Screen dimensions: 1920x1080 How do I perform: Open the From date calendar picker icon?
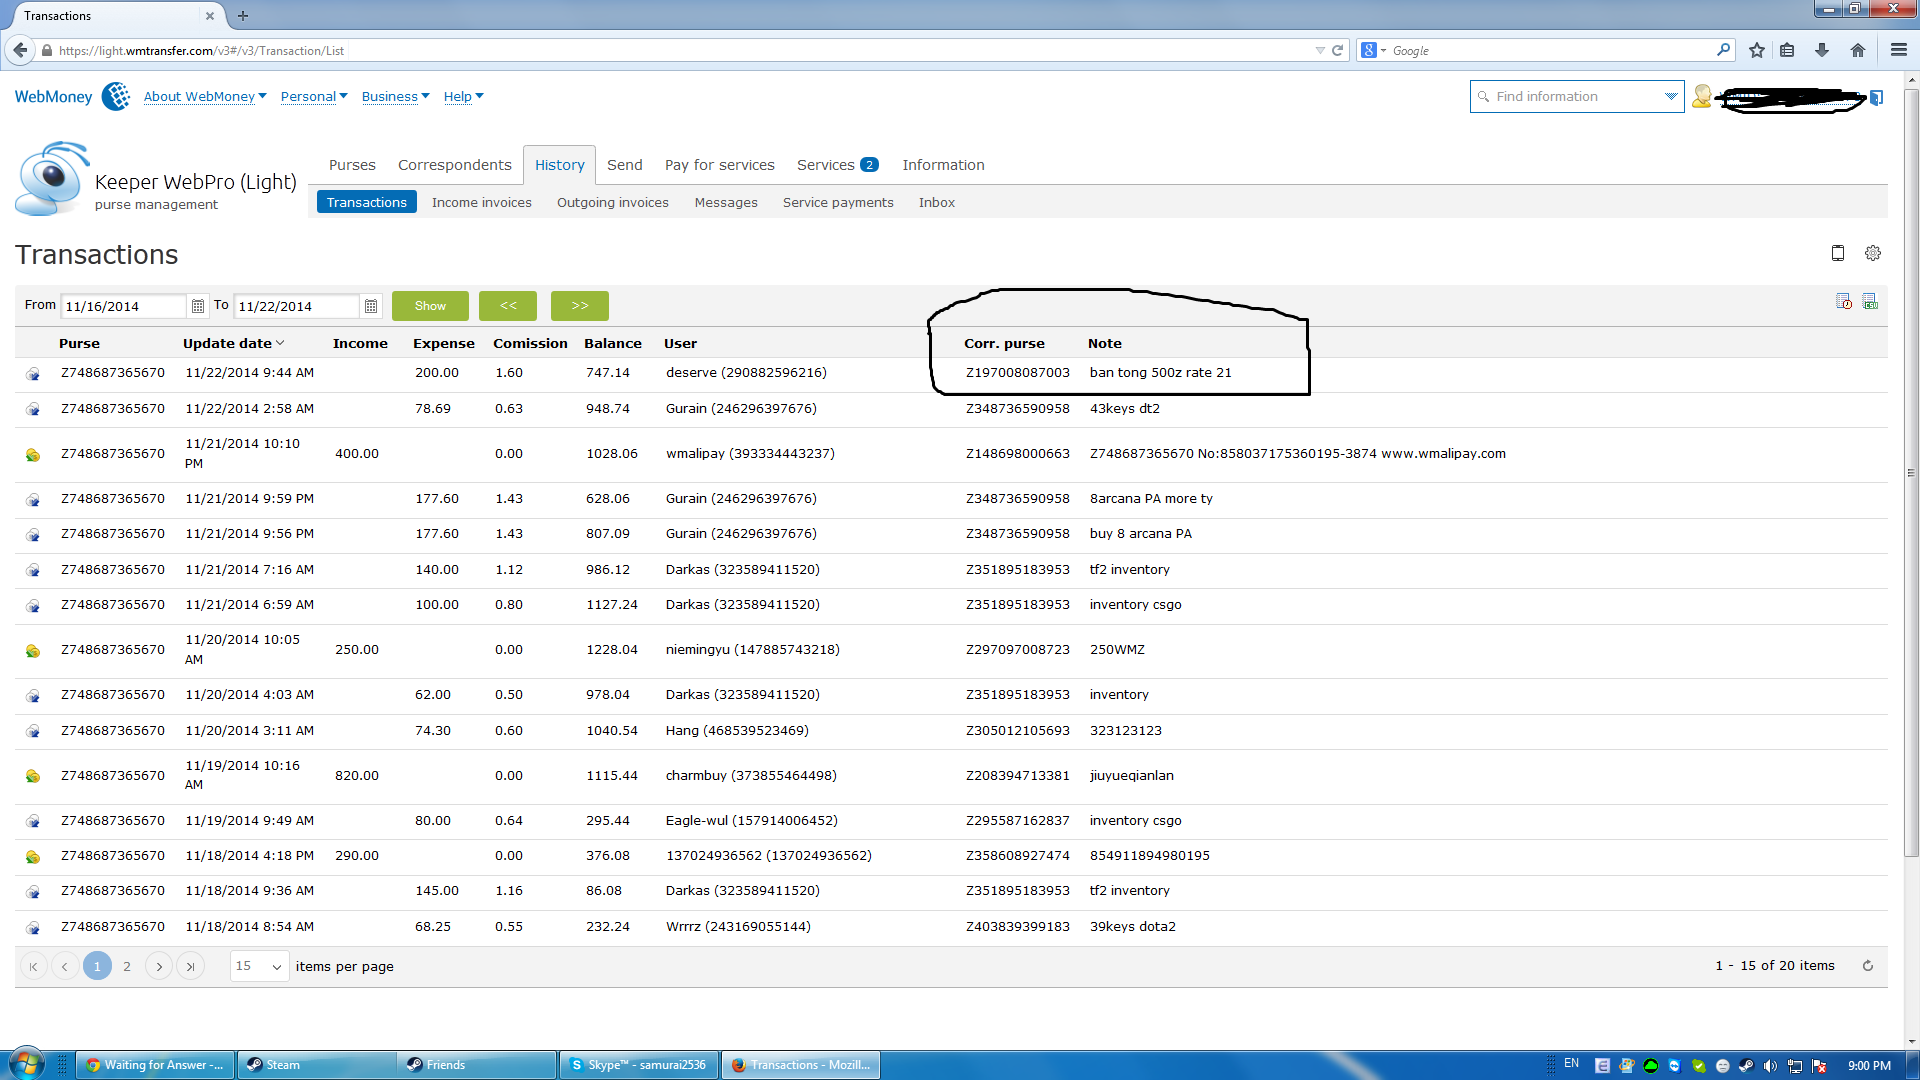pos(198,306)
